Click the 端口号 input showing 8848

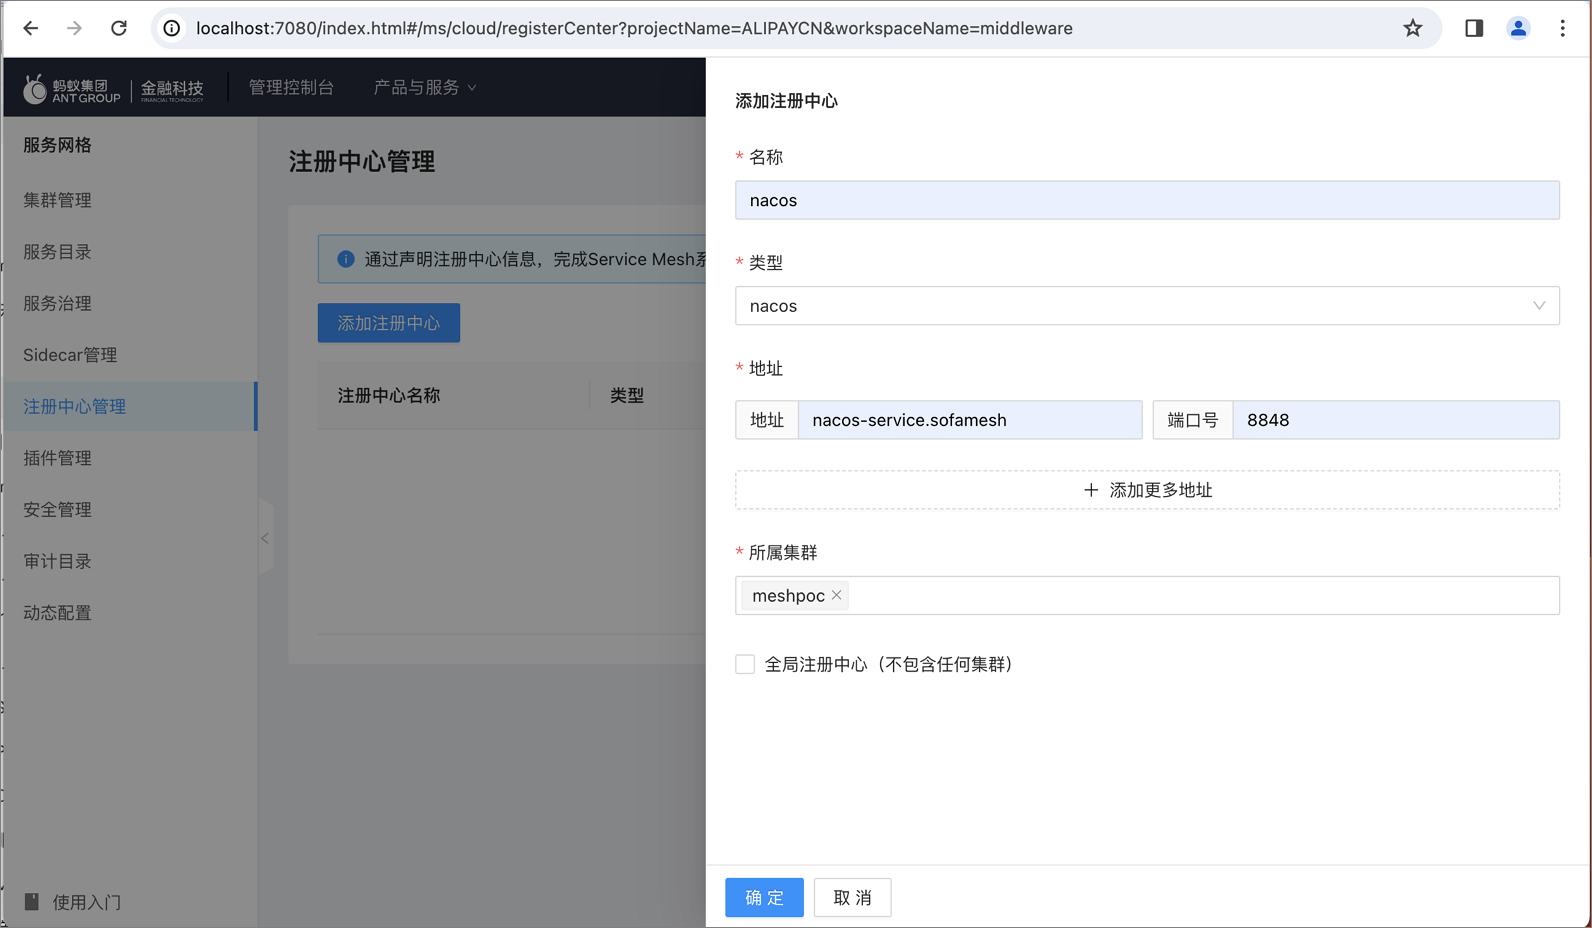pos(1396,420)
